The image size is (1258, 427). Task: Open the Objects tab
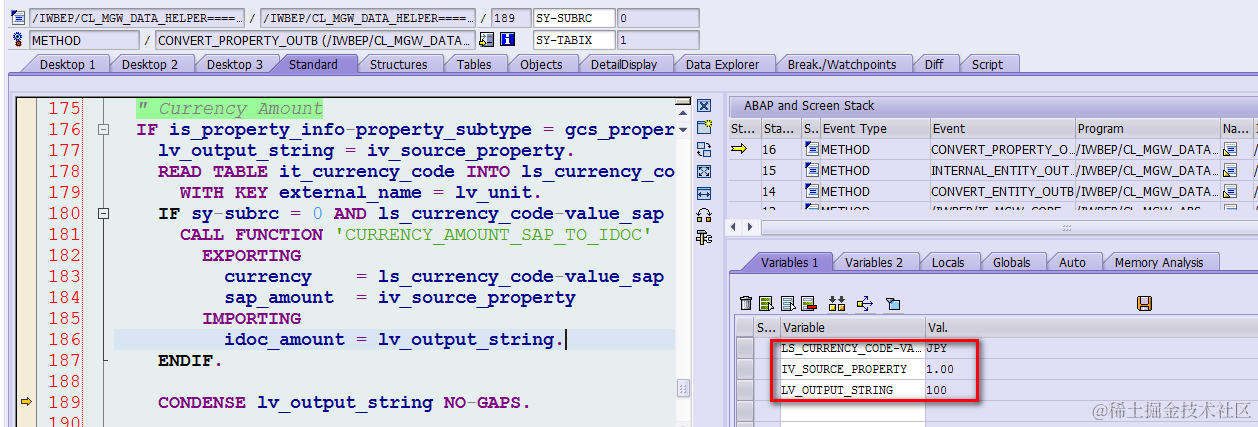[x=541, y=64]
